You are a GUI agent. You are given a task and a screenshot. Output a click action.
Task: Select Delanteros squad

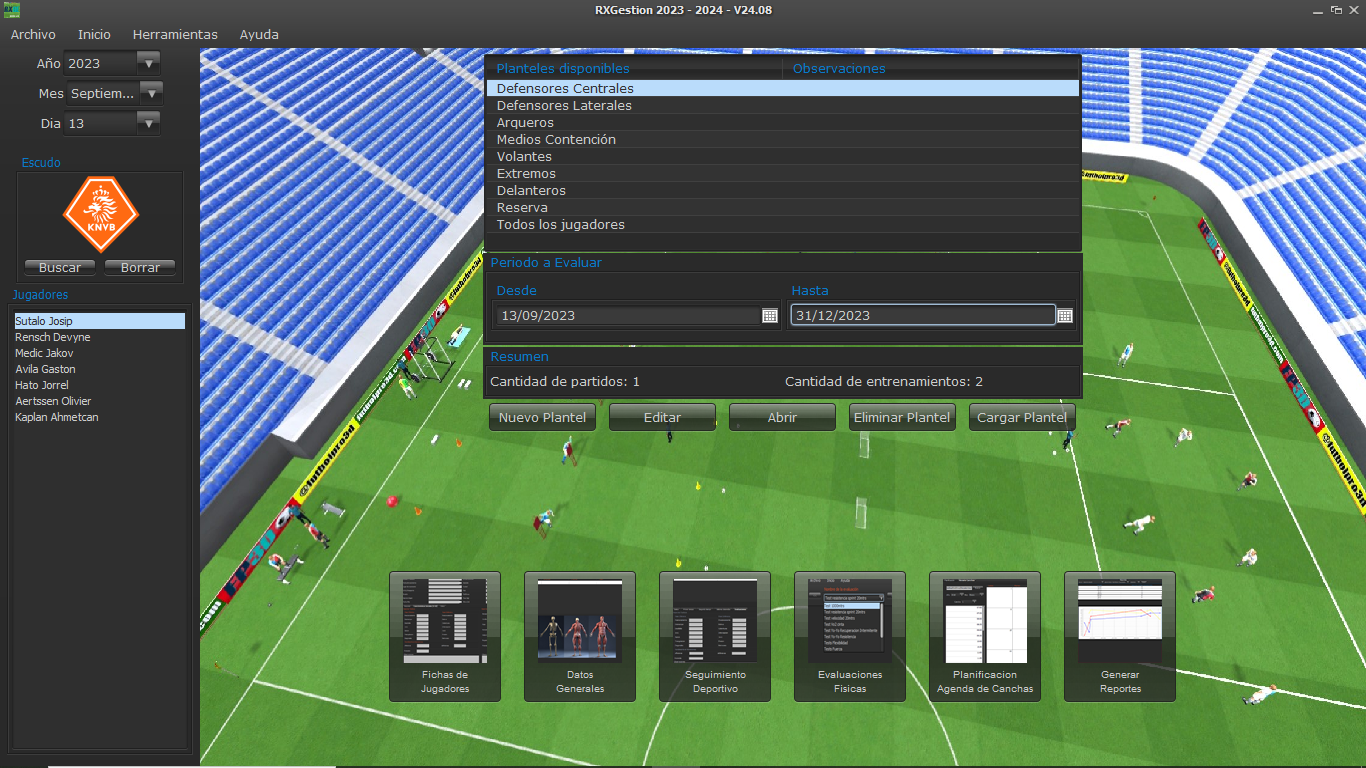(x=783, y=191)
